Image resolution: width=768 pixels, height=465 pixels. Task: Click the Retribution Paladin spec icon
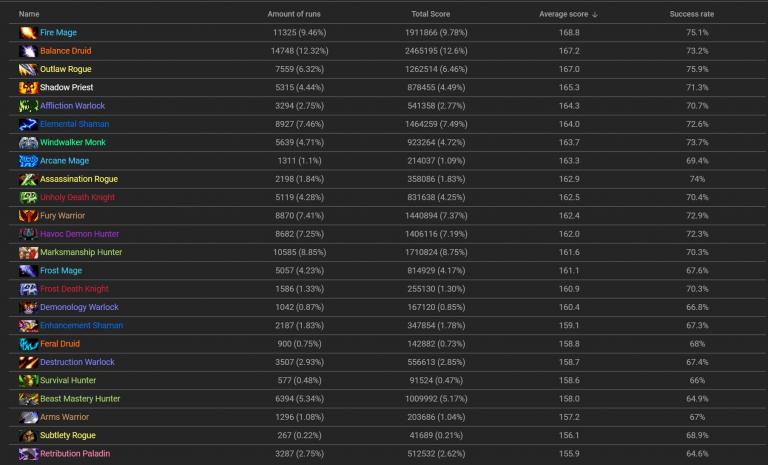[28, 454]
